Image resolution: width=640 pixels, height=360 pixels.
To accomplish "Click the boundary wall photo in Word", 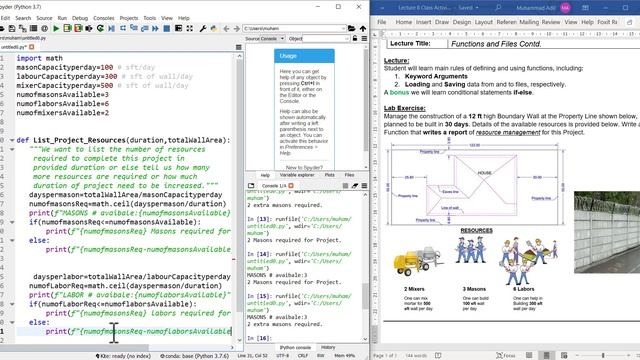I will [x=607, y=232].
